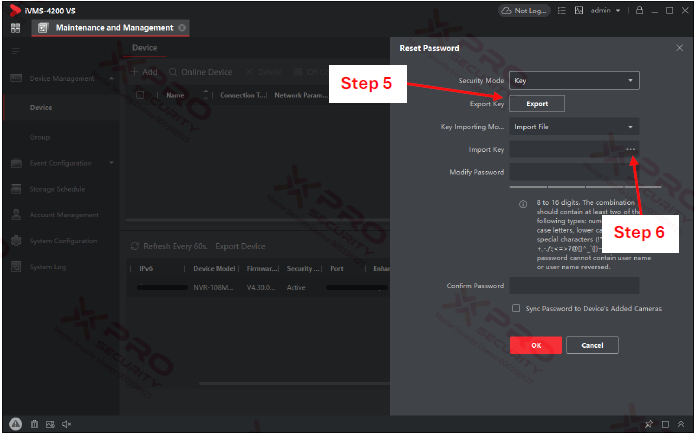Screen dimensions: 695x433
Task: Select the NVR-108M device row cell
Action: tap(213, 288)
